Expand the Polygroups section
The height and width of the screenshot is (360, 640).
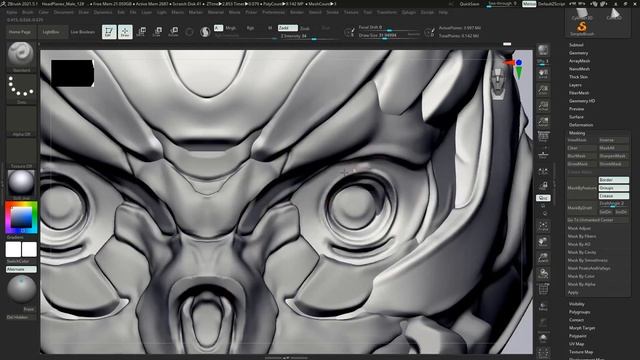point(579,312)
